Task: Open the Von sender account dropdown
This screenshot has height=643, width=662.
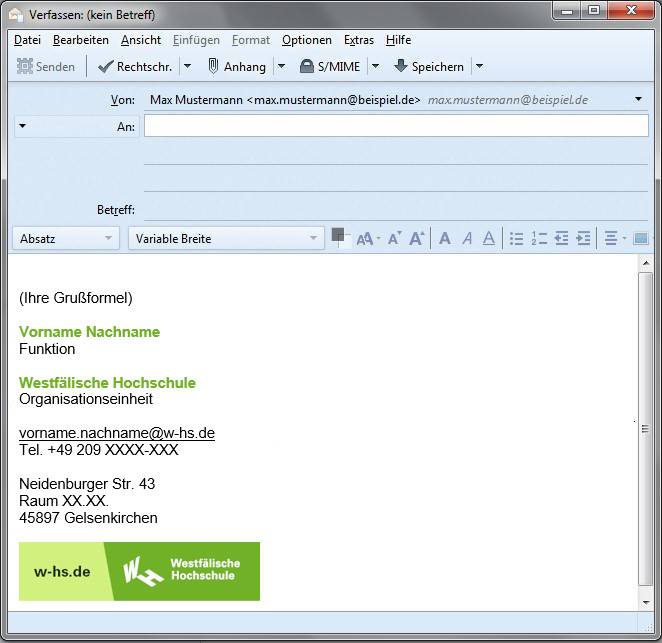Action: pos(638,99)
